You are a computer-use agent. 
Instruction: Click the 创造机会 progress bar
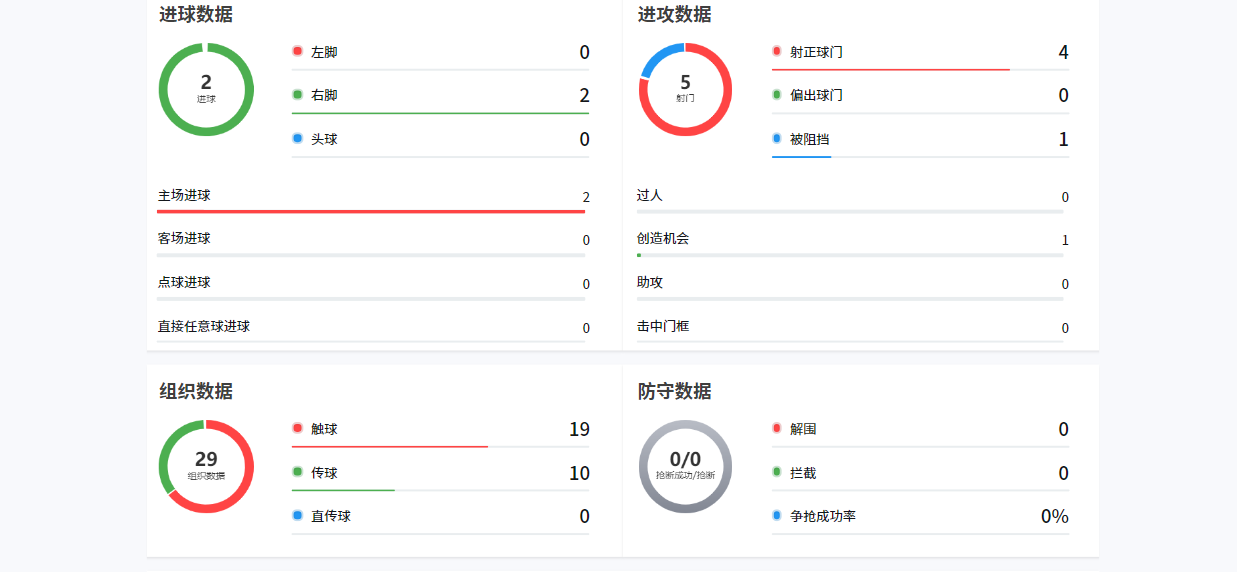point(850,255)
